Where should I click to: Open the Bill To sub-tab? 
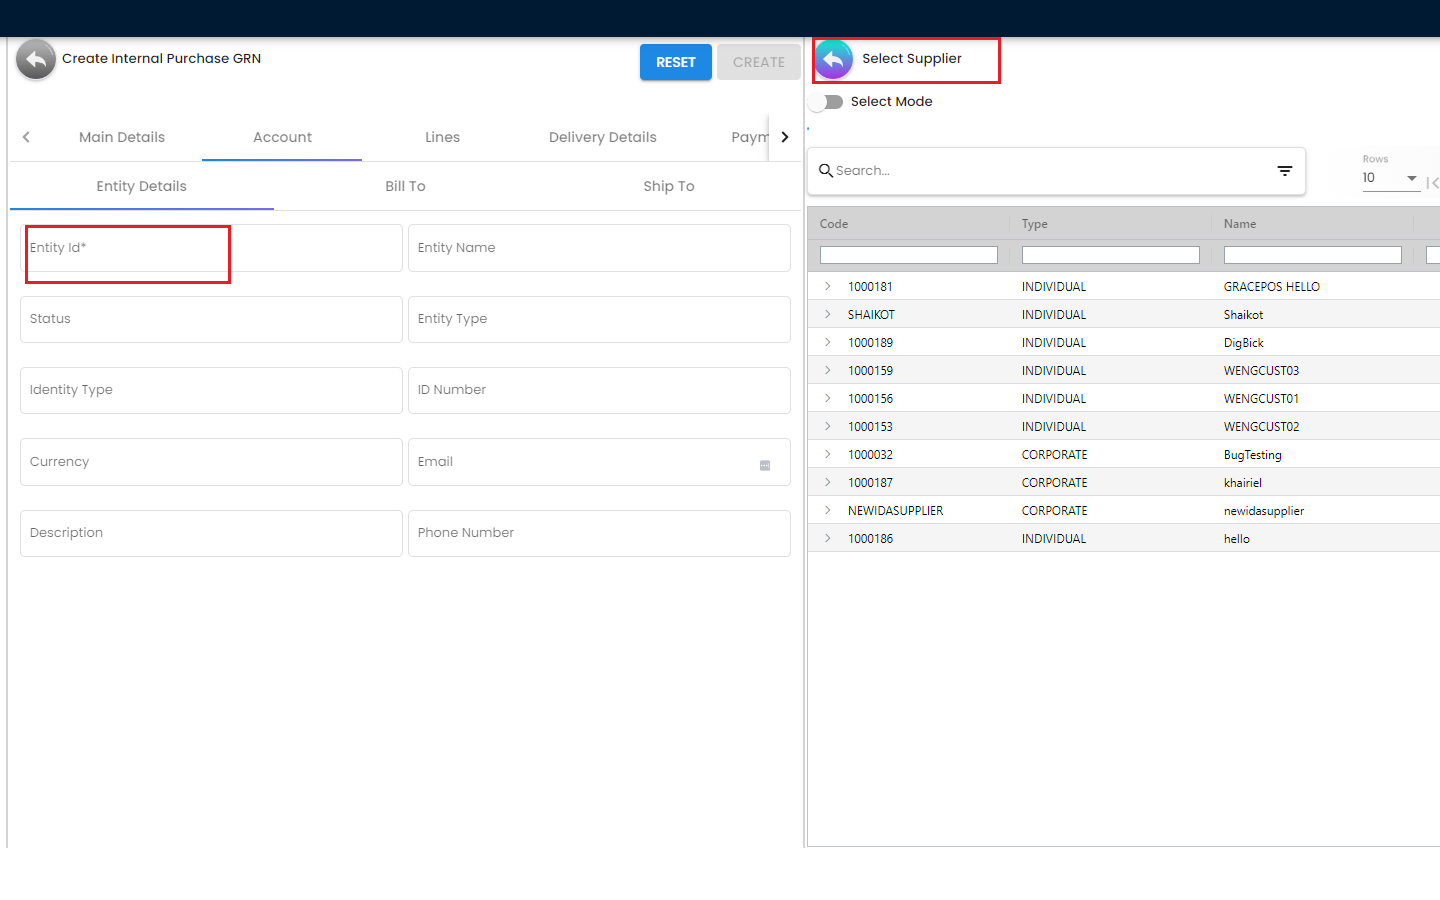[x=405, y=187]
